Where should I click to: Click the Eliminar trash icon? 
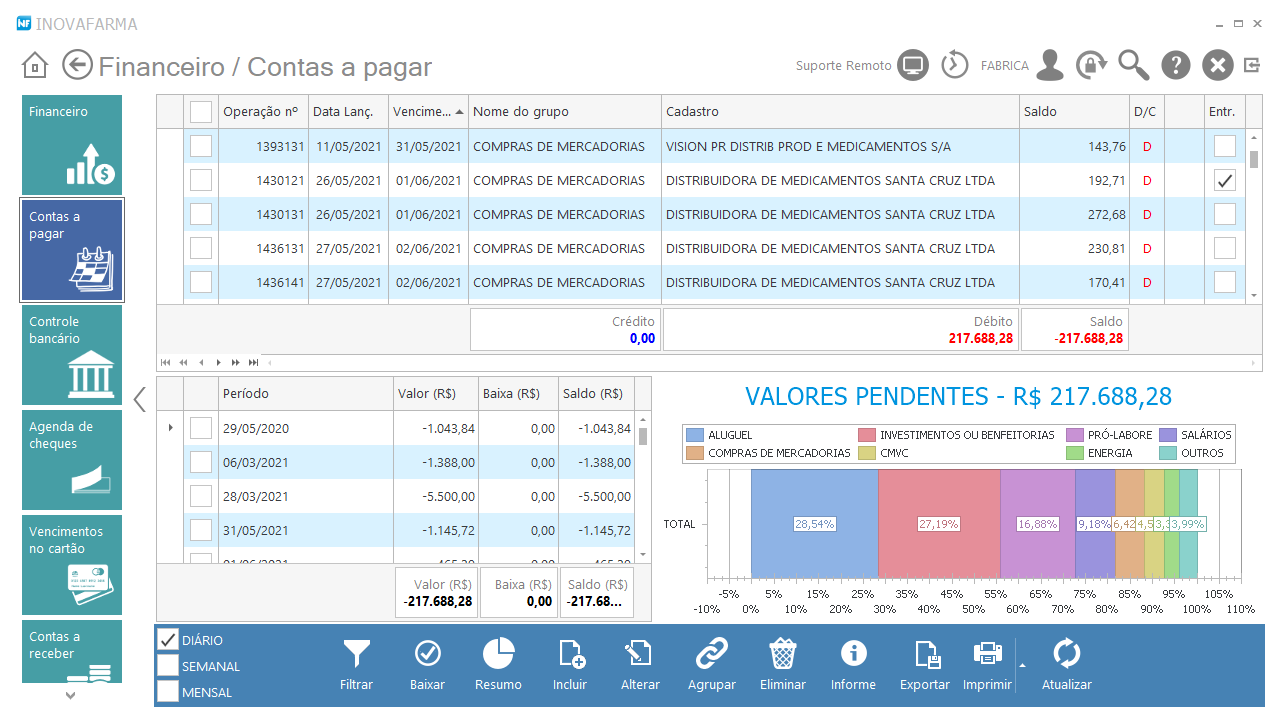pos(782,655)
